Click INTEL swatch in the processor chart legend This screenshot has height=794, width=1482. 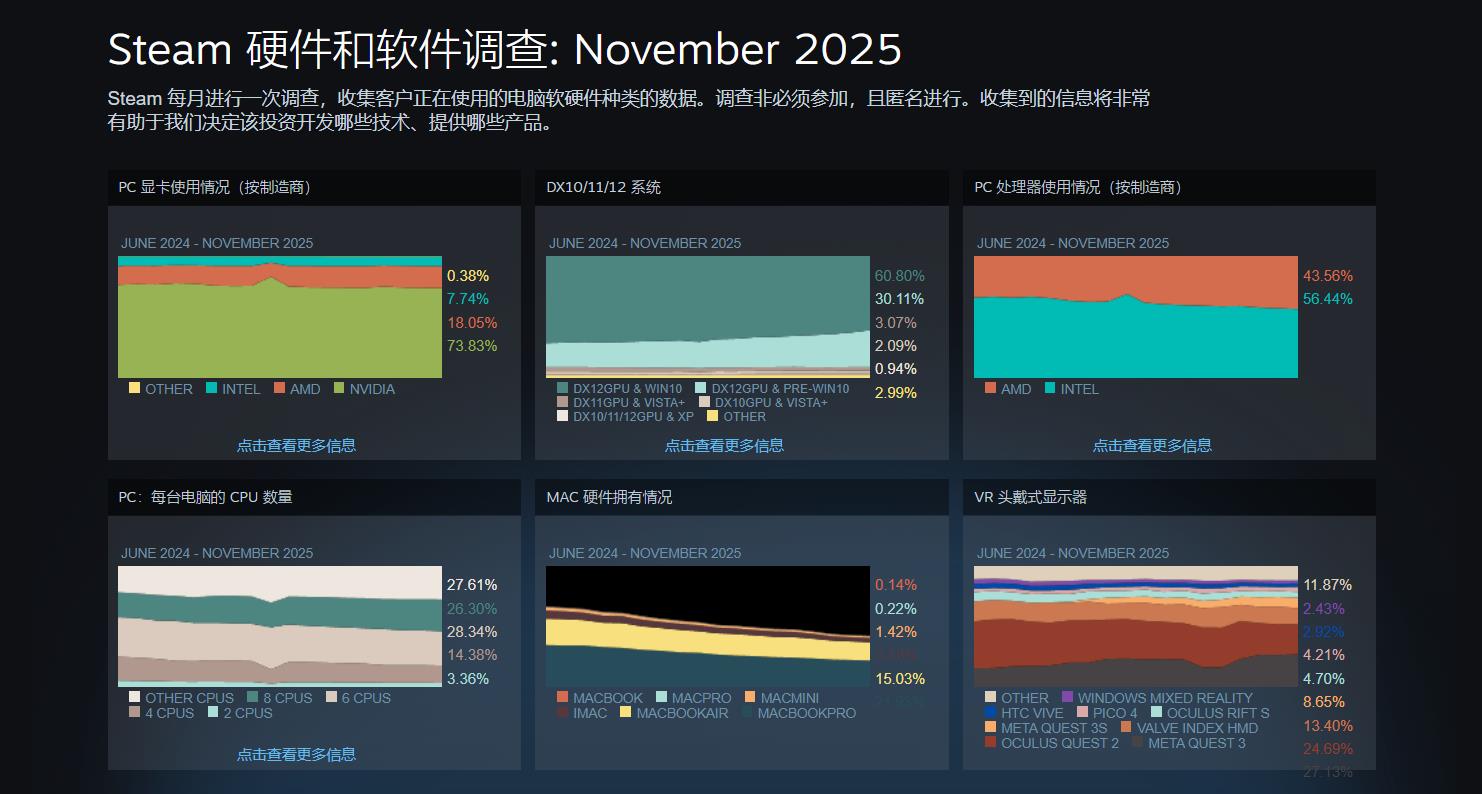1050,388
